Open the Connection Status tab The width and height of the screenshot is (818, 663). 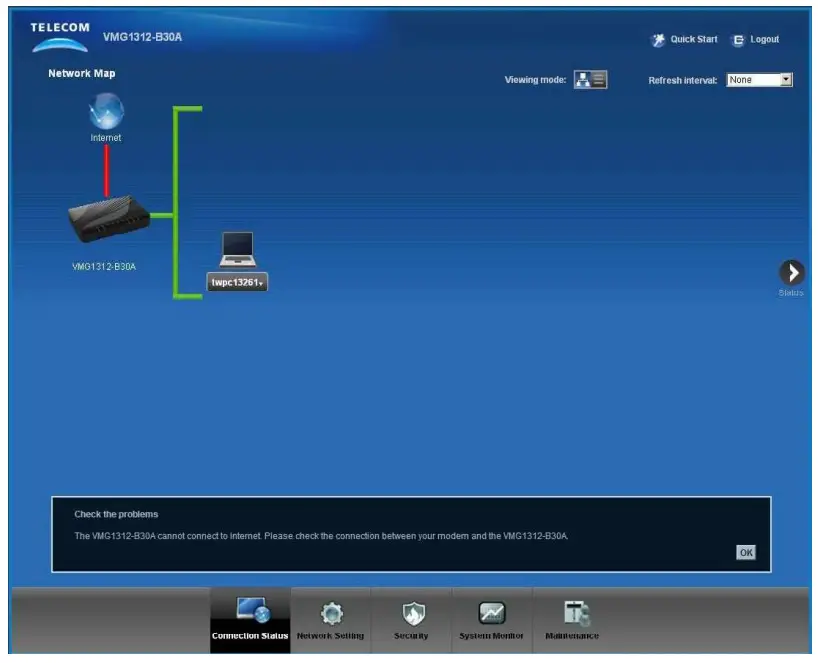(250, 620)
